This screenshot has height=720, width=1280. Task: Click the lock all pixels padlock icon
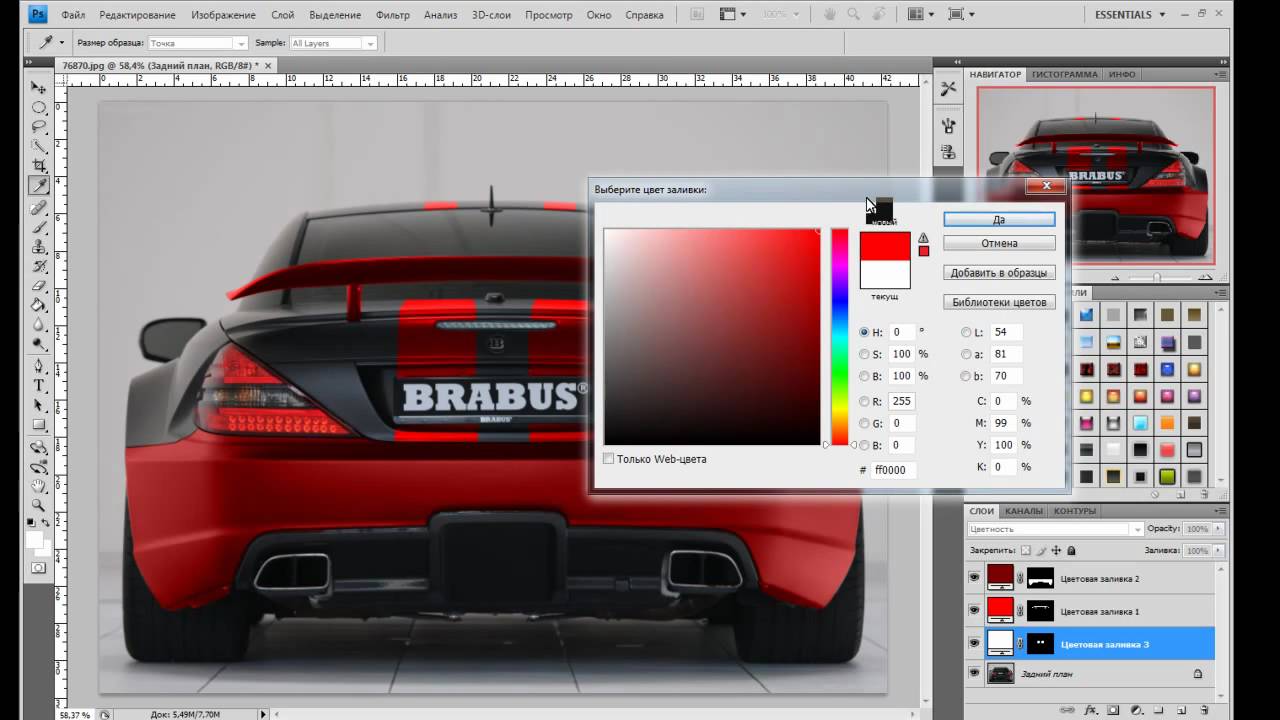pos(1072,550)
